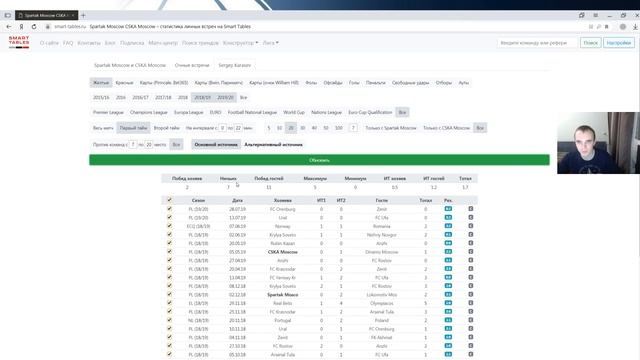This screenshot has height=360, width=640.
Task: Expand the Конструктор dropdown menu
Action: tap(240, 43)
